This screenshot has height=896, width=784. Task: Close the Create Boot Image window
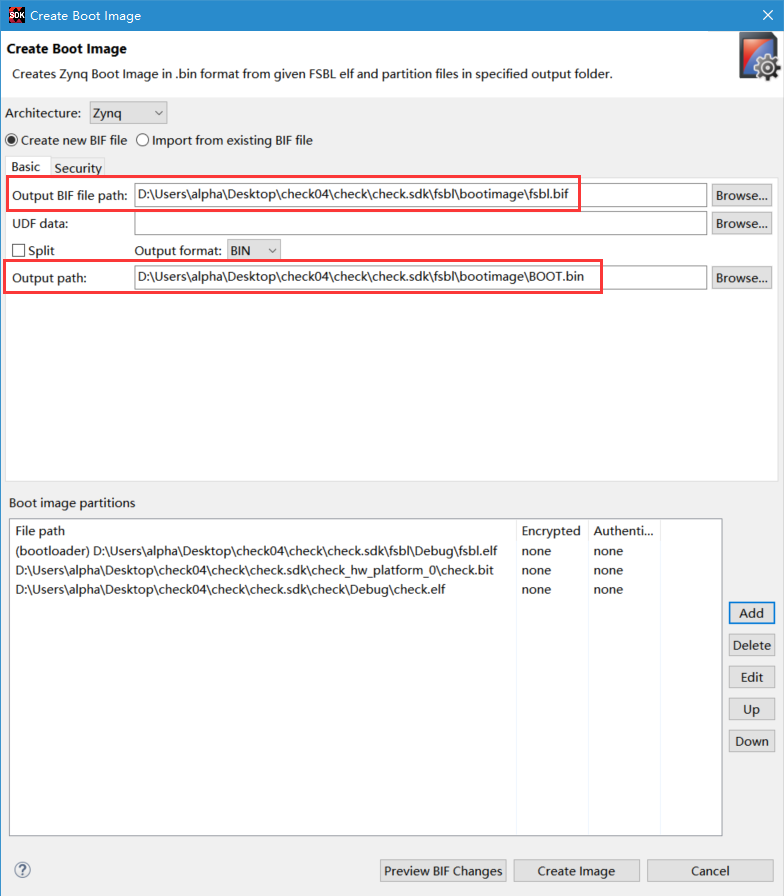tap(767, 15)
